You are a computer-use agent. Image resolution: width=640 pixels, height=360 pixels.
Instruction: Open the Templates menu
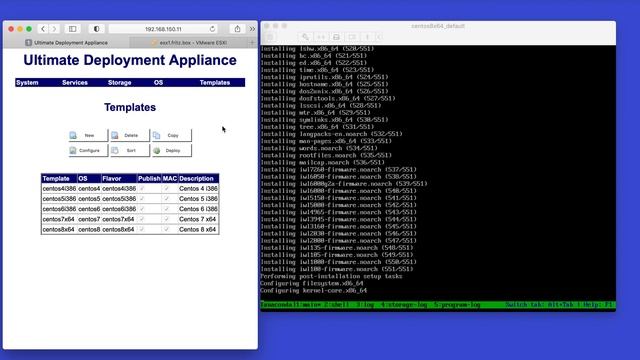(215, 82)
